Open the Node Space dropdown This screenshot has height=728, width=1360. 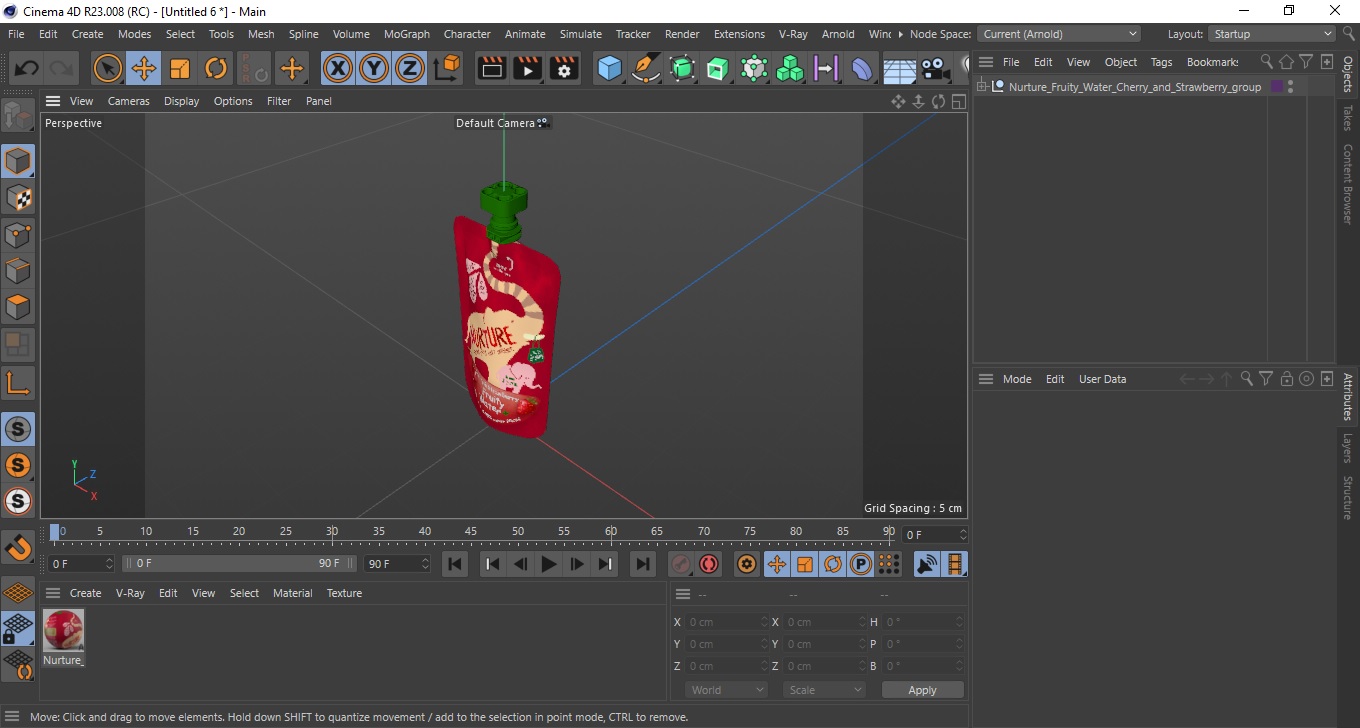pos(1058,34)
